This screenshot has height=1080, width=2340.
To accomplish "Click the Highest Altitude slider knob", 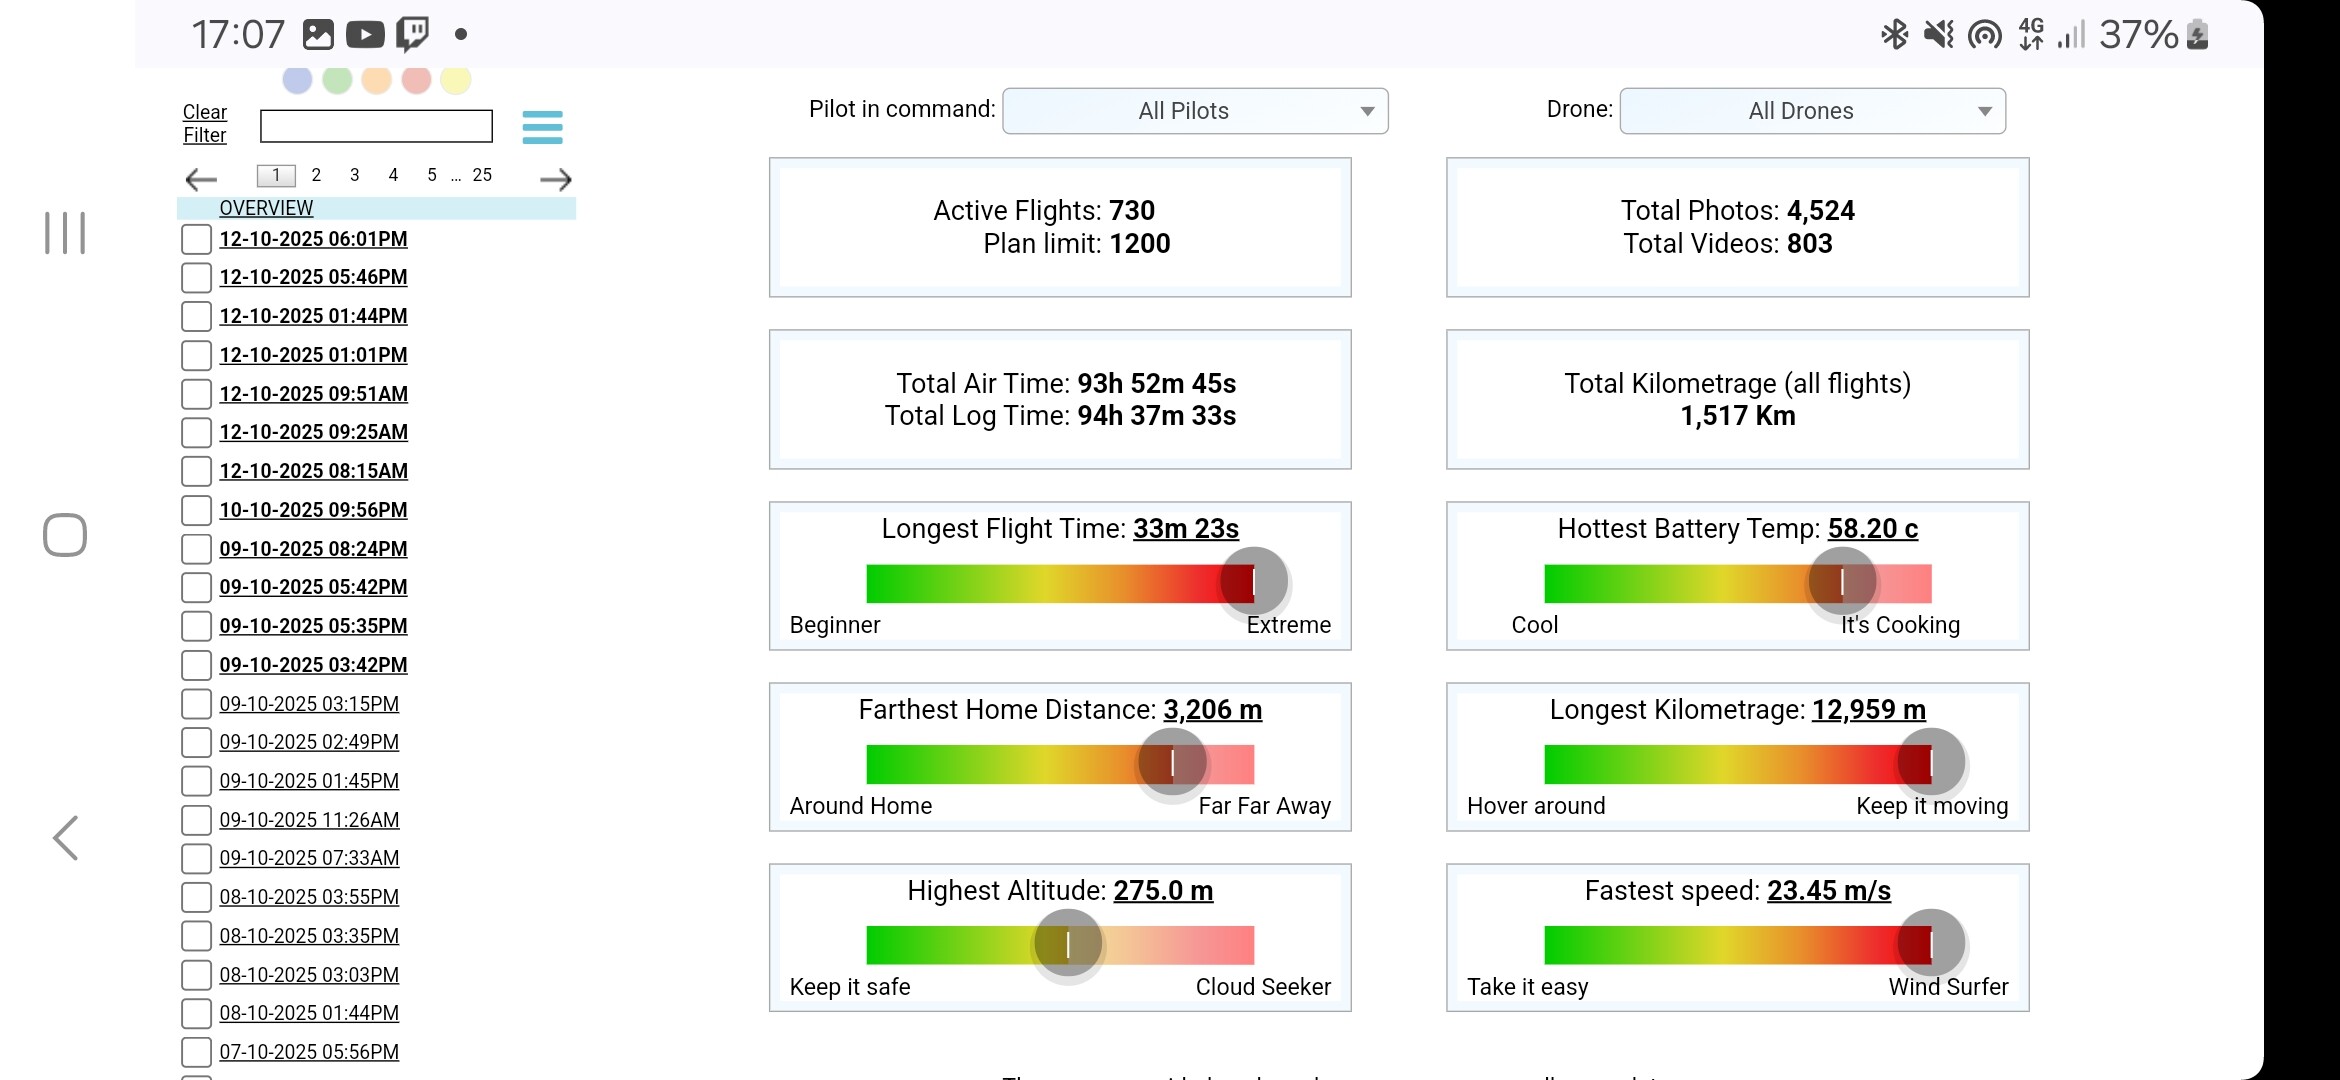I will point(1067,944).
